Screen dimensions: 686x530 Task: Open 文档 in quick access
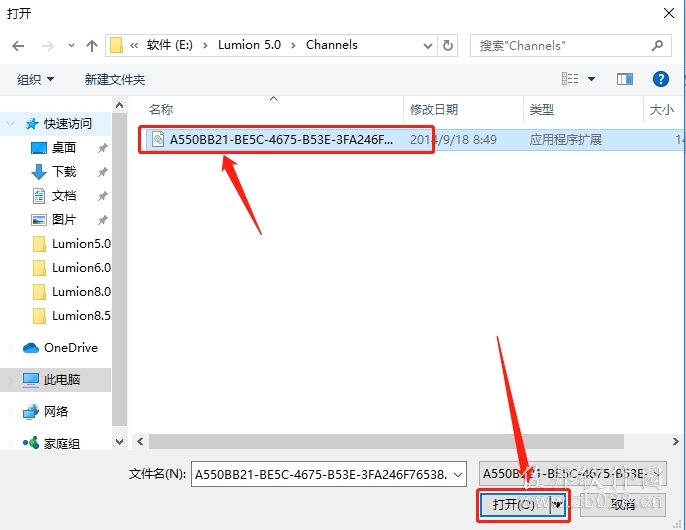(x=64, y=196)
